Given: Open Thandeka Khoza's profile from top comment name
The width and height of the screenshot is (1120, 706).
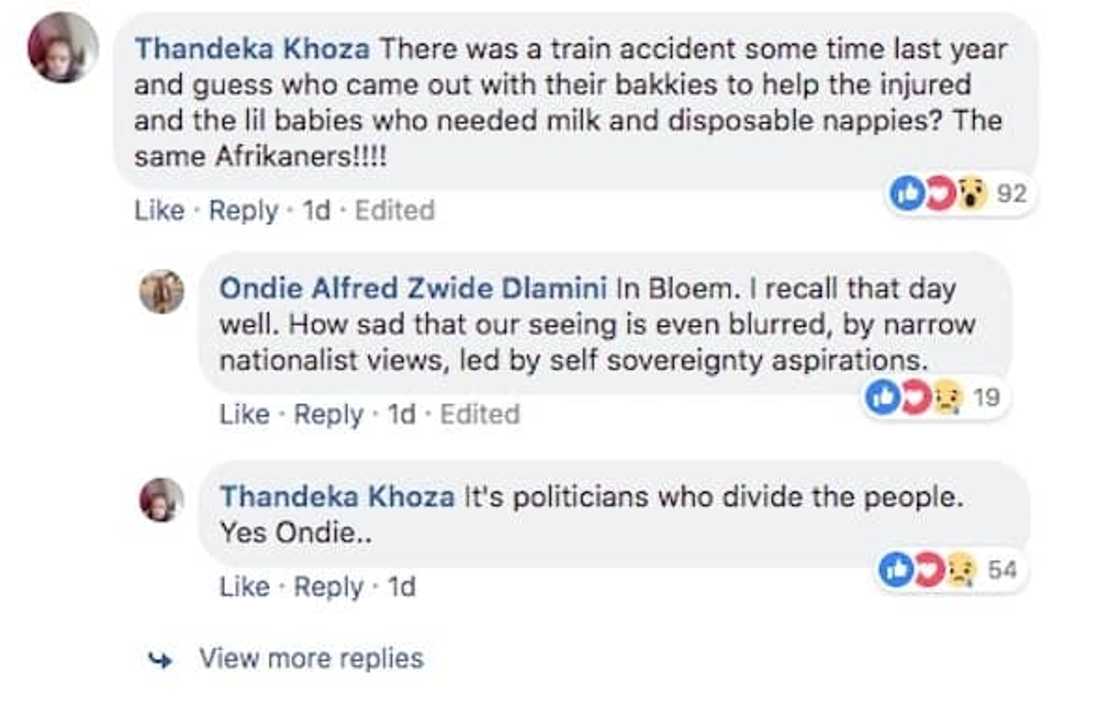Looking at the screenshot, I should pyautogui.click(x=252, y=48).
